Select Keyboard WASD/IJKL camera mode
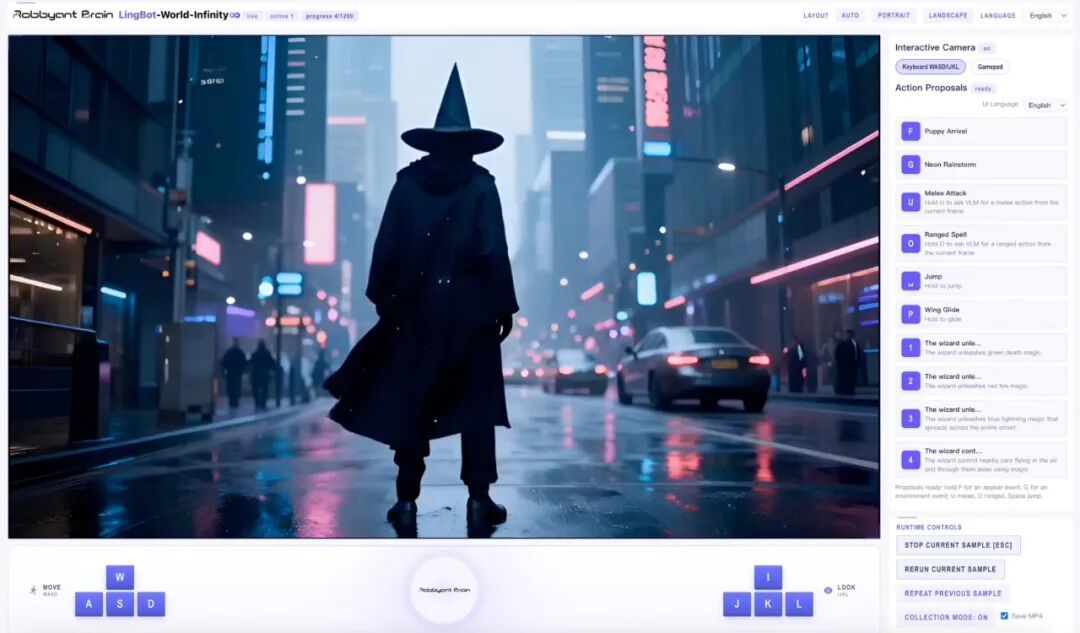 (x=931, y=67)
